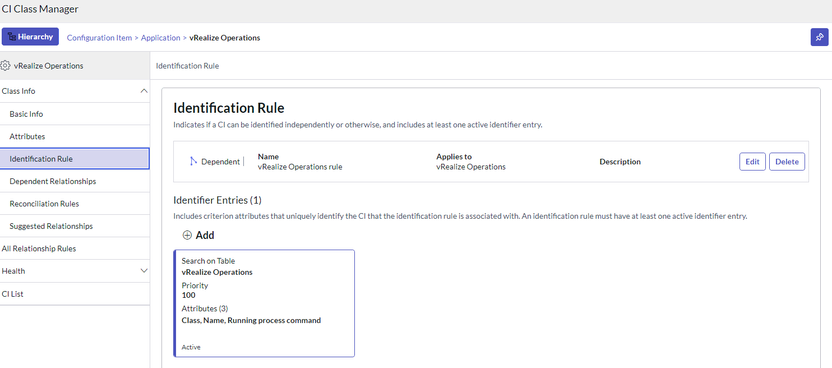832x368 pixels.
Task: Click the Priority value 100
Action: [x=188, y=295]
